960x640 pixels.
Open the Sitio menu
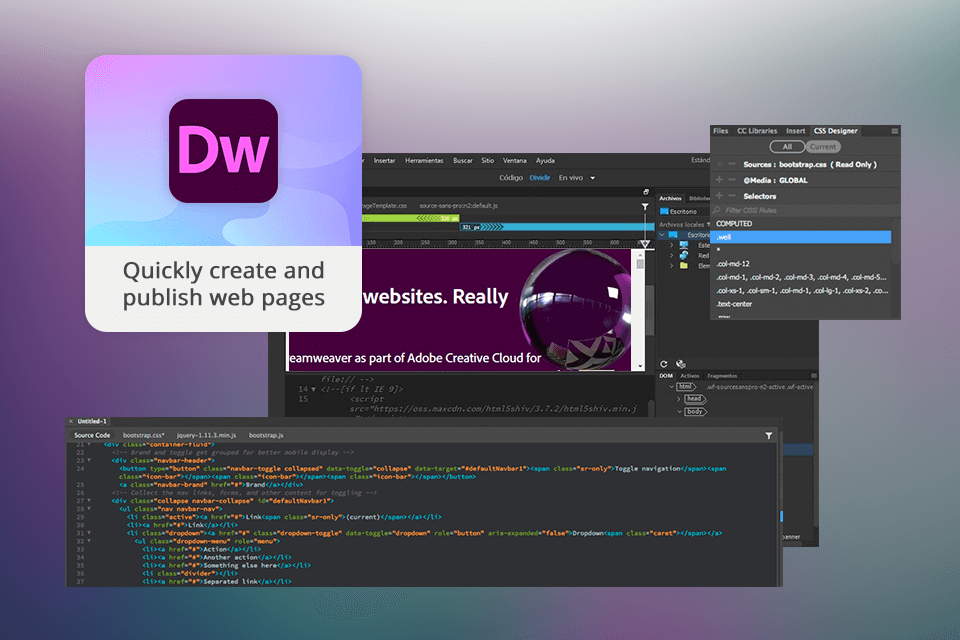(487, 160)
